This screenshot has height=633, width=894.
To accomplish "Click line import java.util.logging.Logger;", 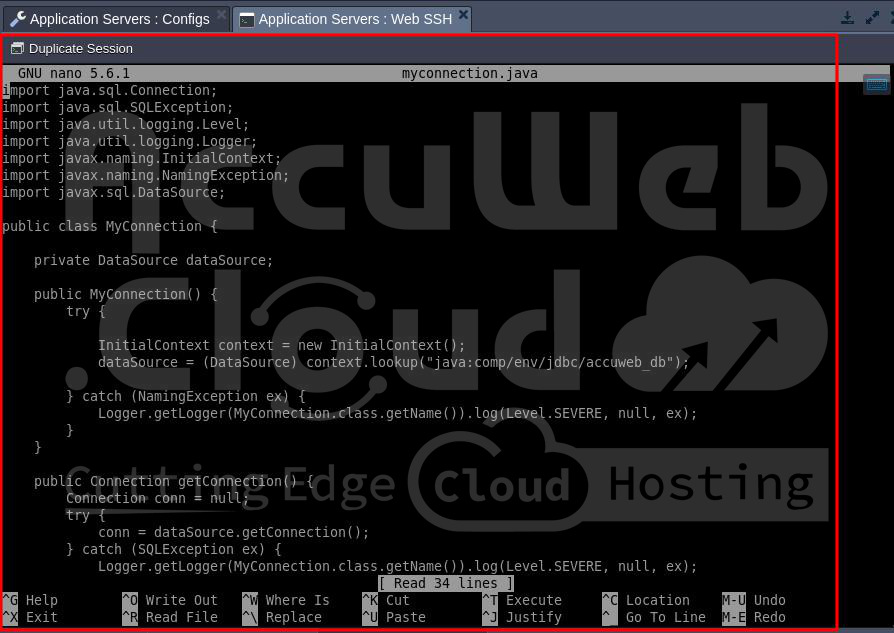I will [129, 141].
